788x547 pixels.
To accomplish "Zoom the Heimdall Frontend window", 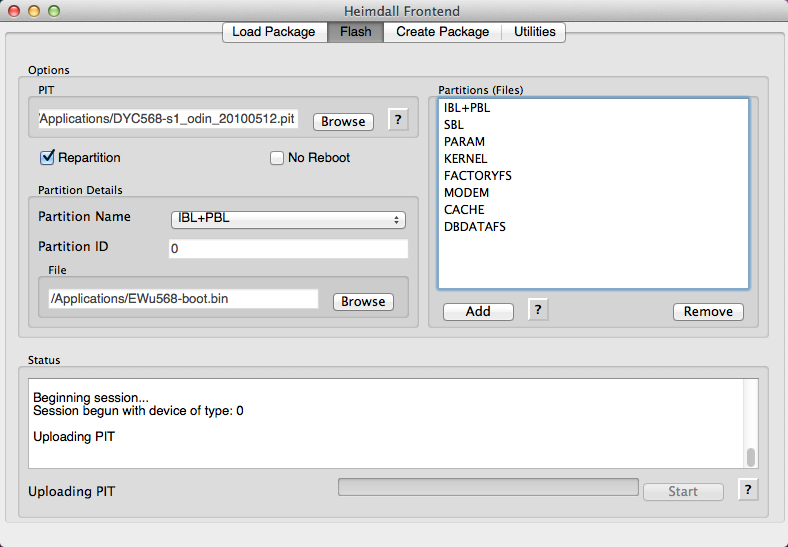I will [54, 11].
